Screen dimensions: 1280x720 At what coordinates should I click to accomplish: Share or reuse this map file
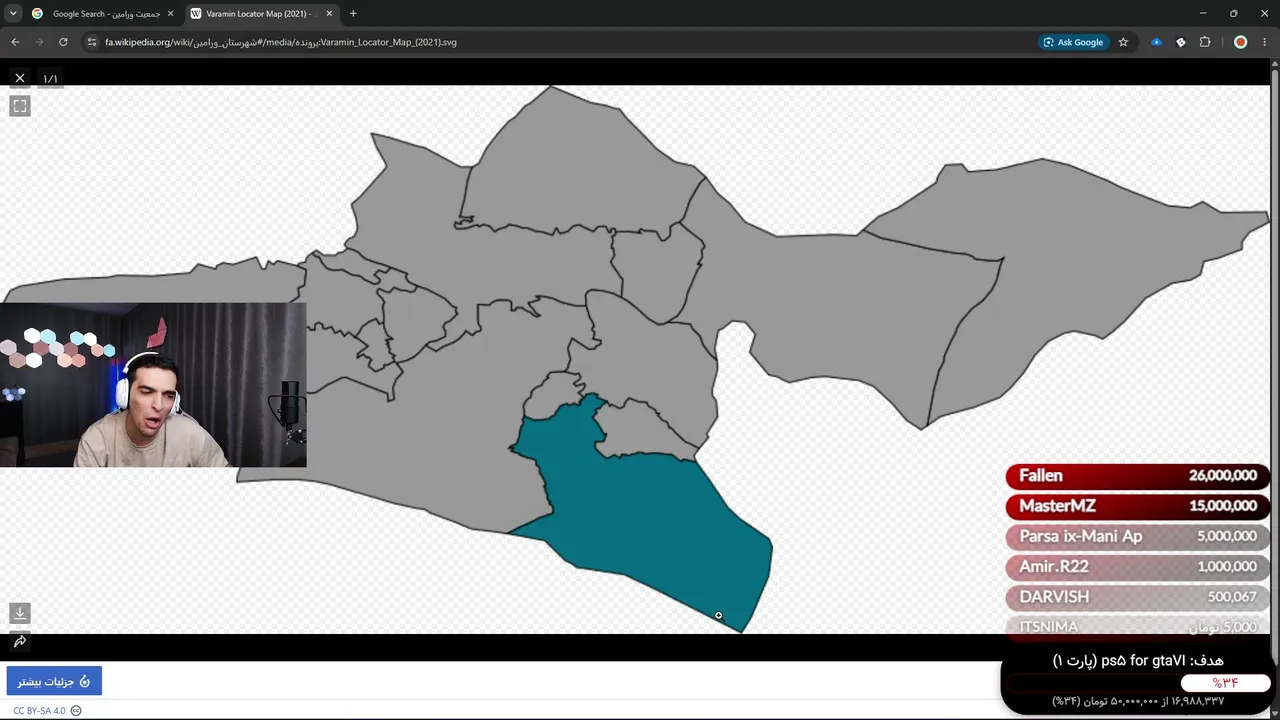point(20,641)
